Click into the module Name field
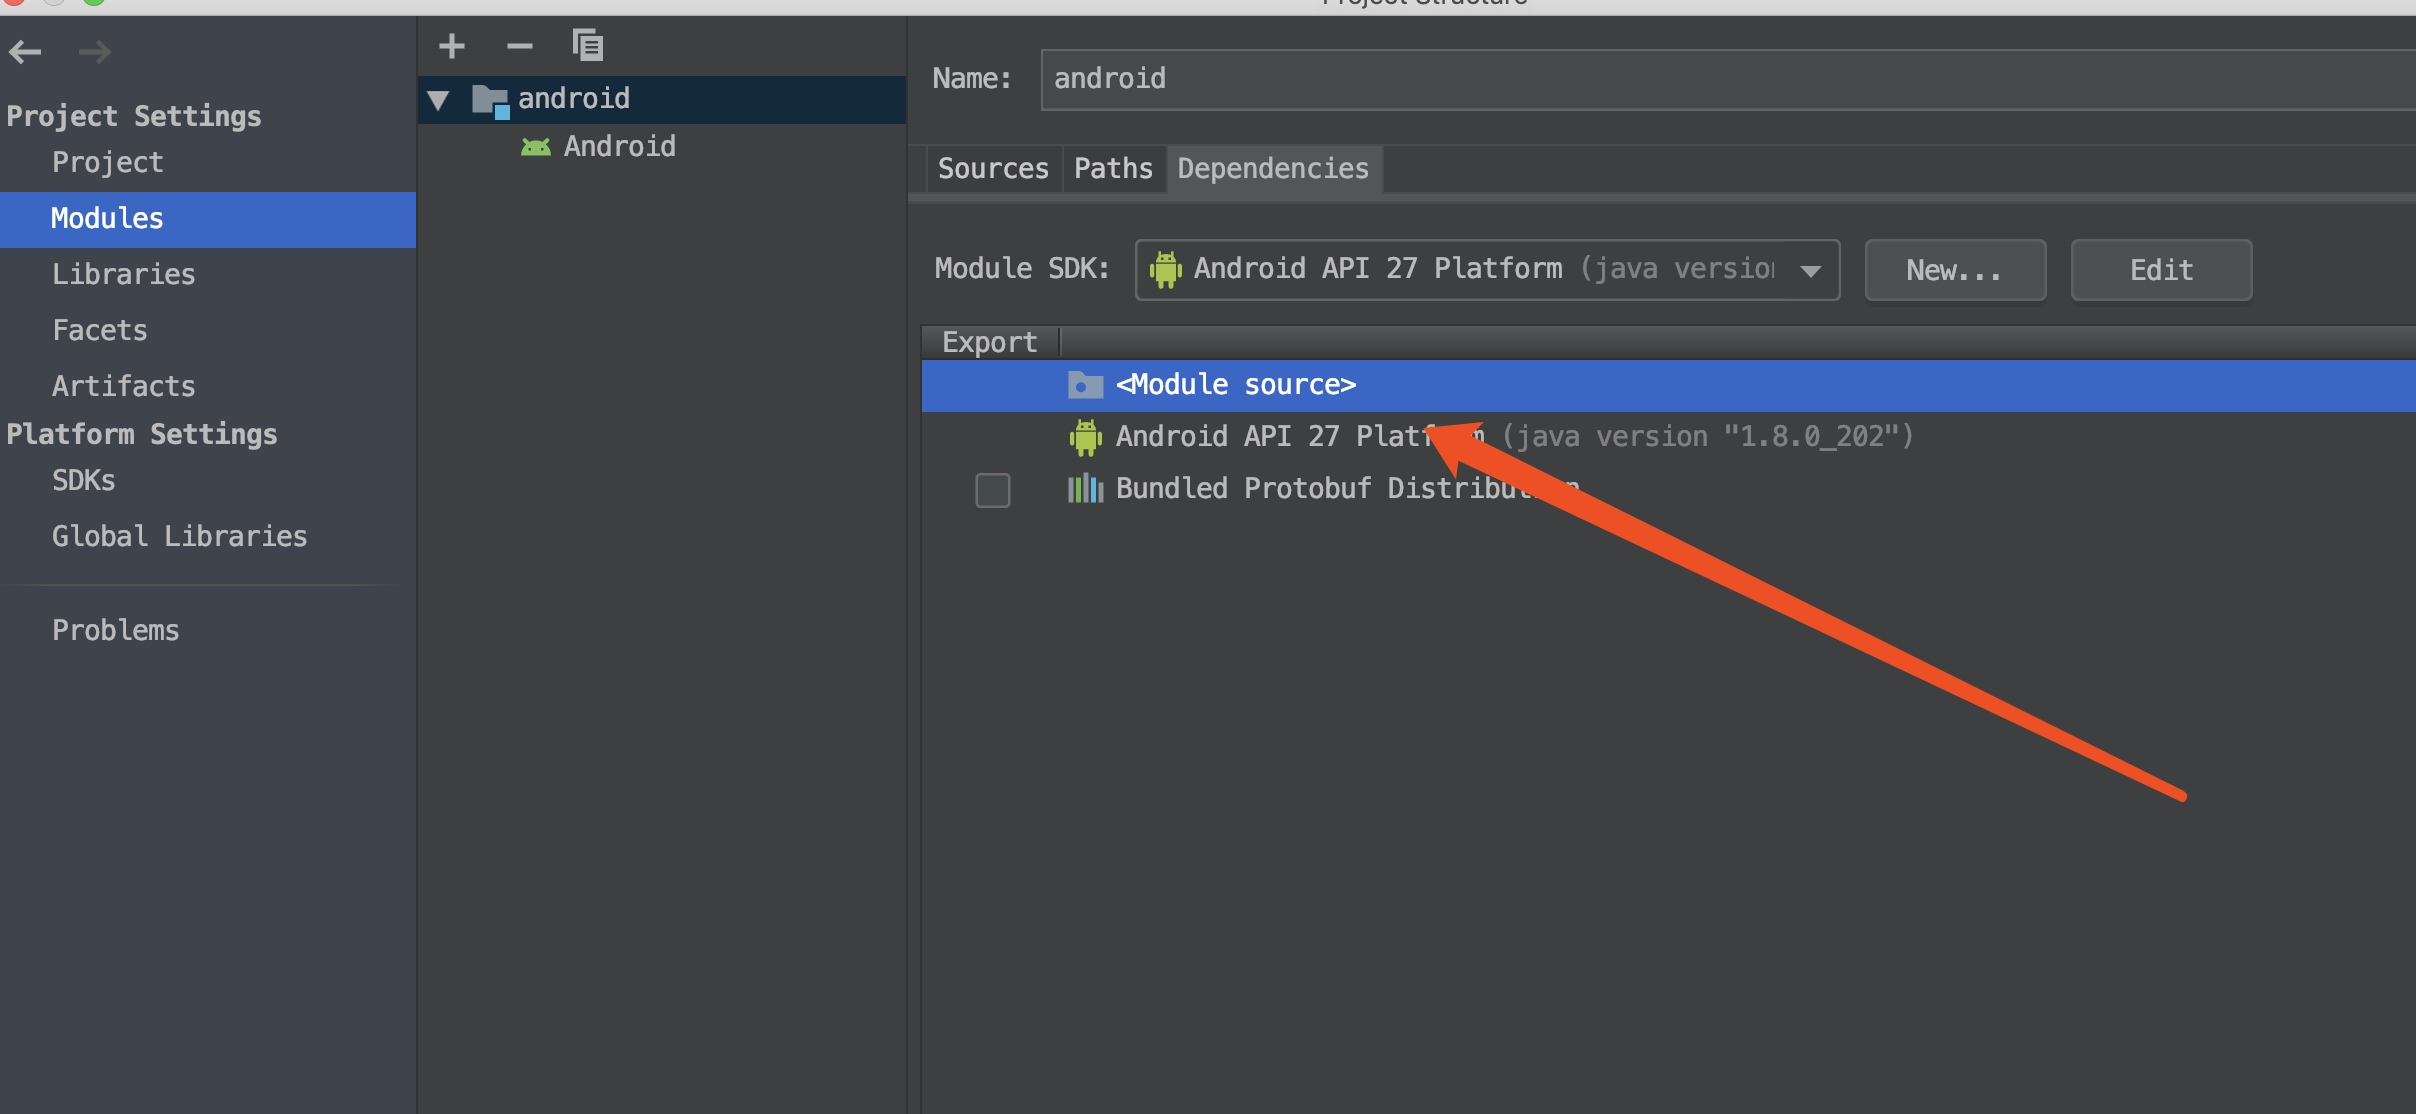This screenshot has height=1114, width=2416. click(1728, 79)
